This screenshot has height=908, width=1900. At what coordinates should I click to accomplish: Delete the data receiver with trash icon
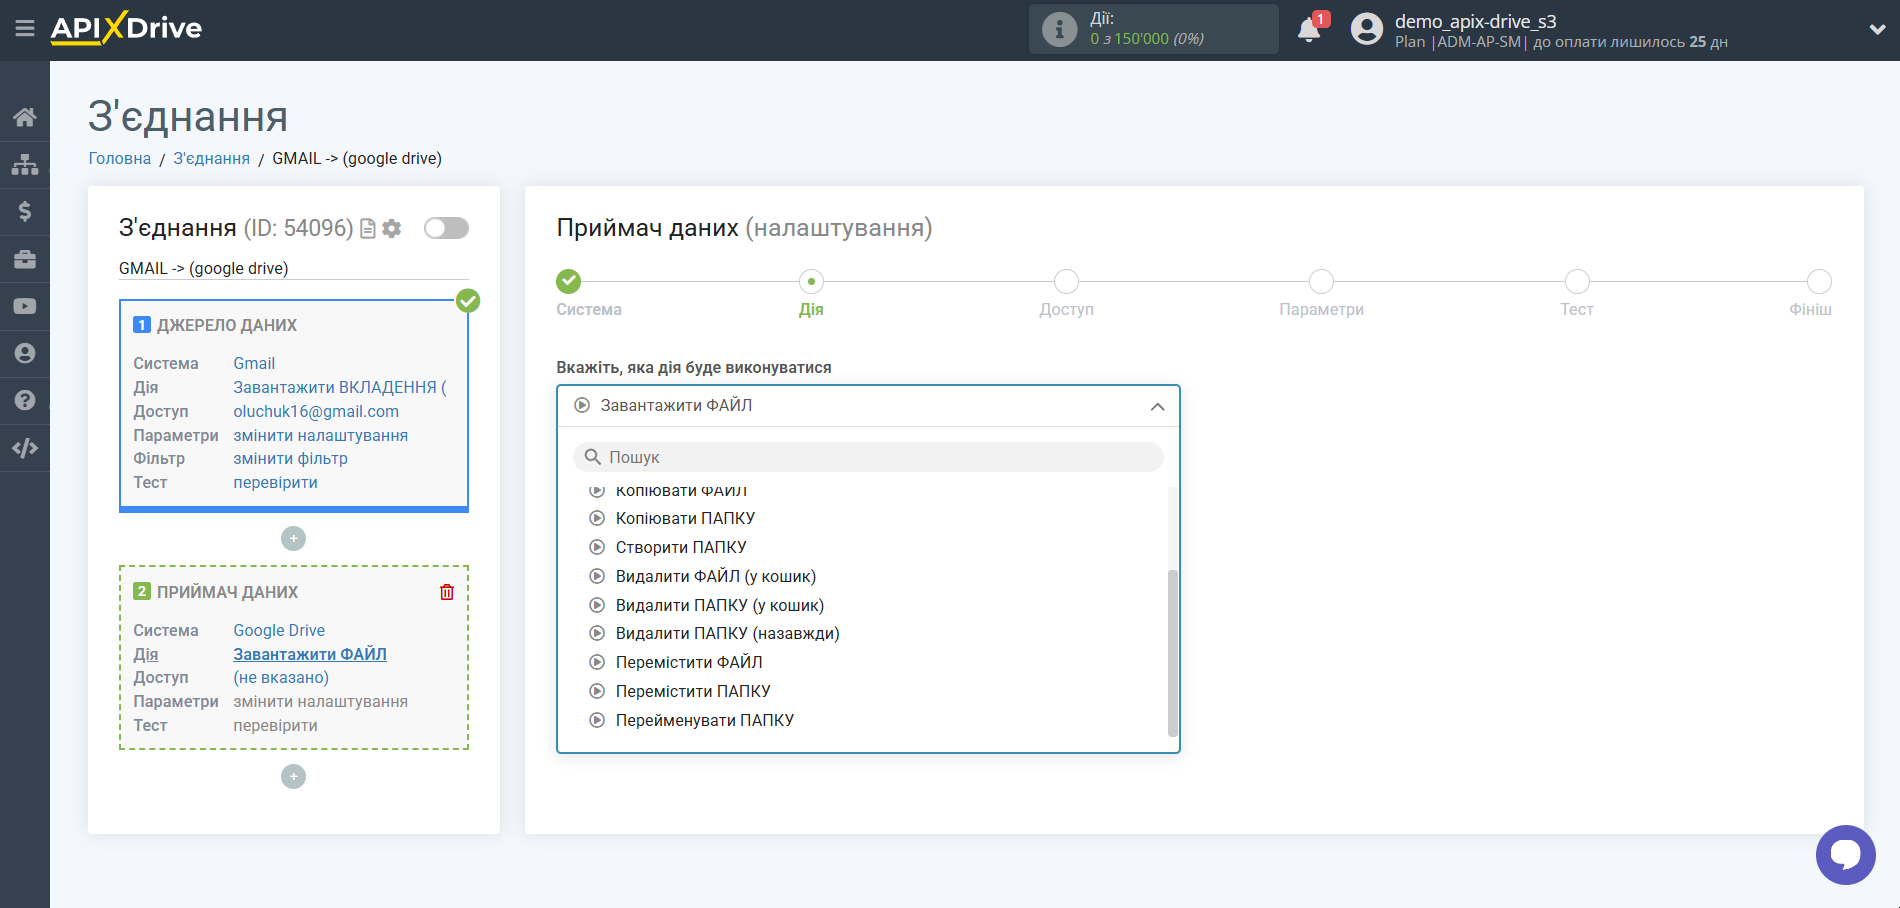coord(447,592)
